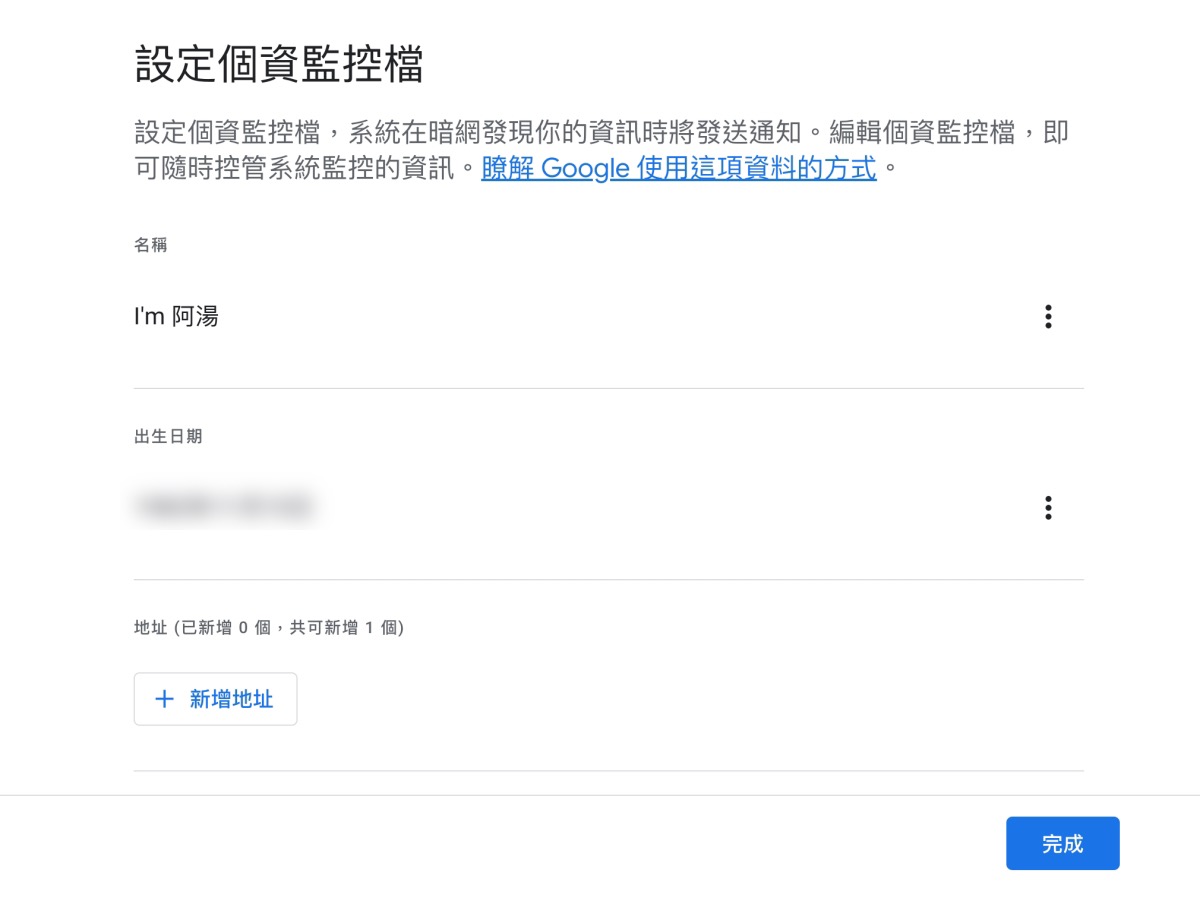Click the description text starting 設定個資監控檔，系統在暗網
This screenshot has height=898, width=1200.
coord(600,133)
